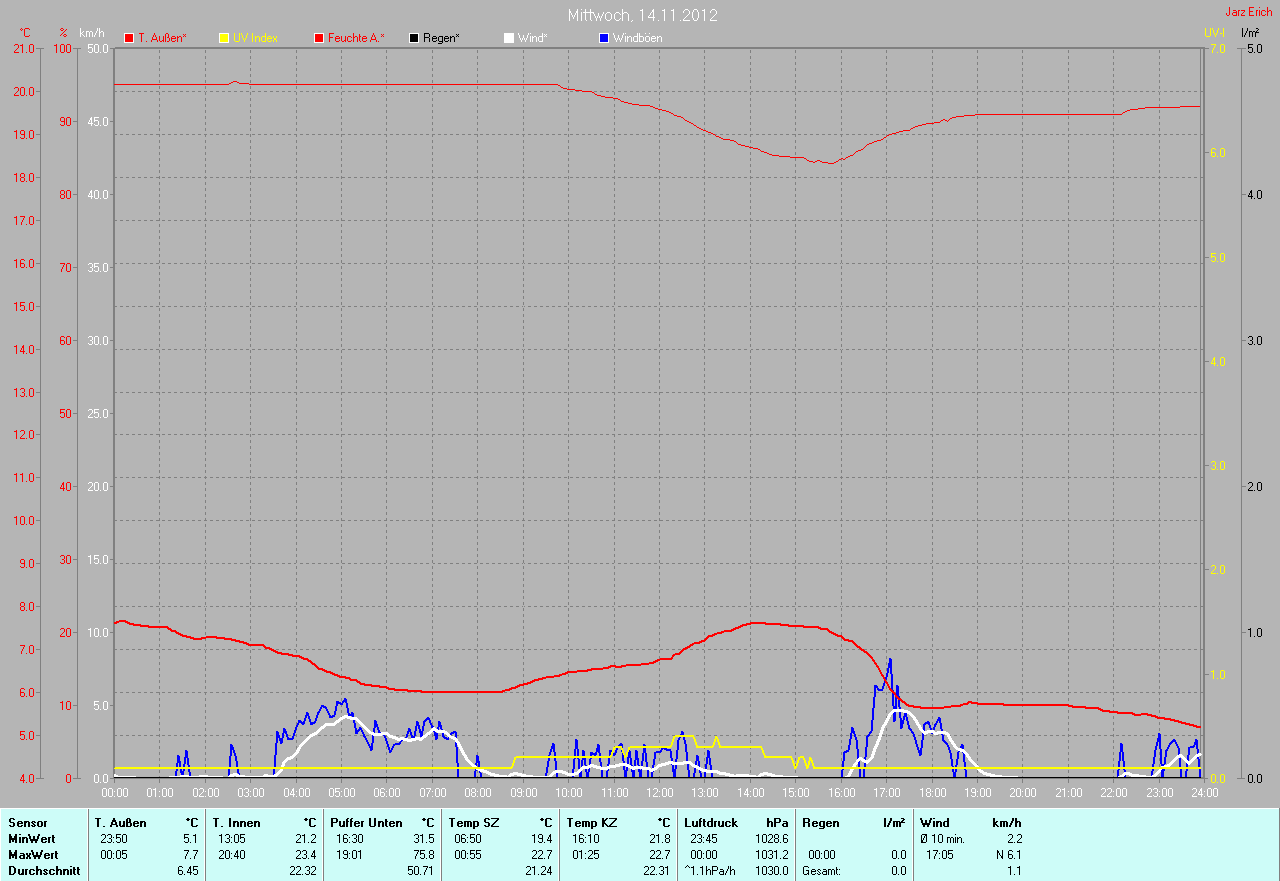
Task: Select the UV Index legend label
Action: 255,38
